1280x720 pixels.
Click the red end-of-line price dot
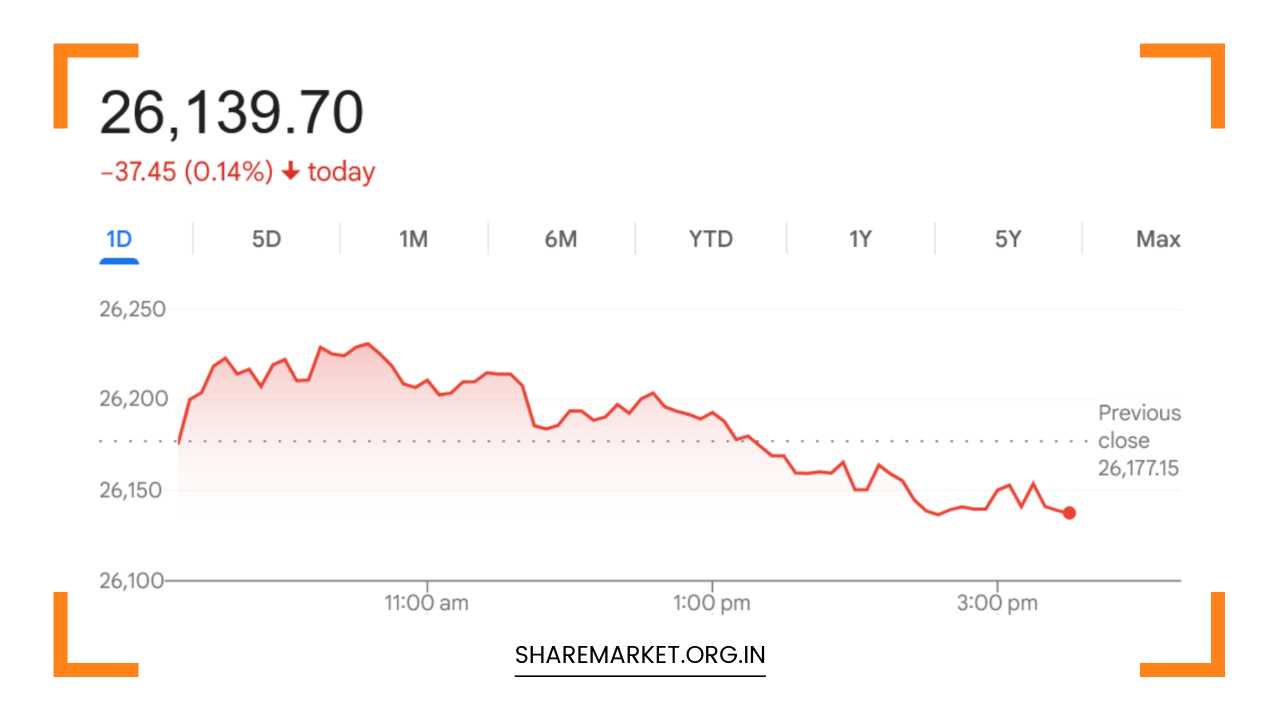click(1069, 513)
